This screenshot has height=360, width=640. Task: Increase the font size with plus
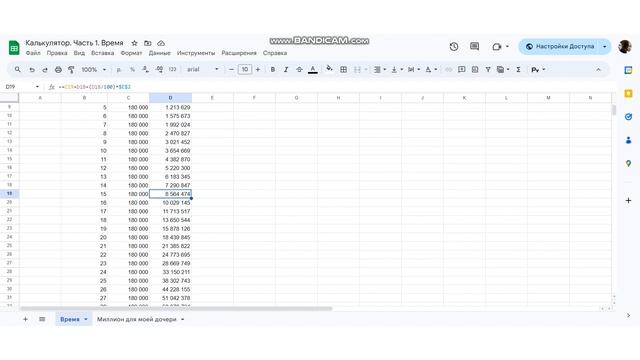(x=258, y=70)
